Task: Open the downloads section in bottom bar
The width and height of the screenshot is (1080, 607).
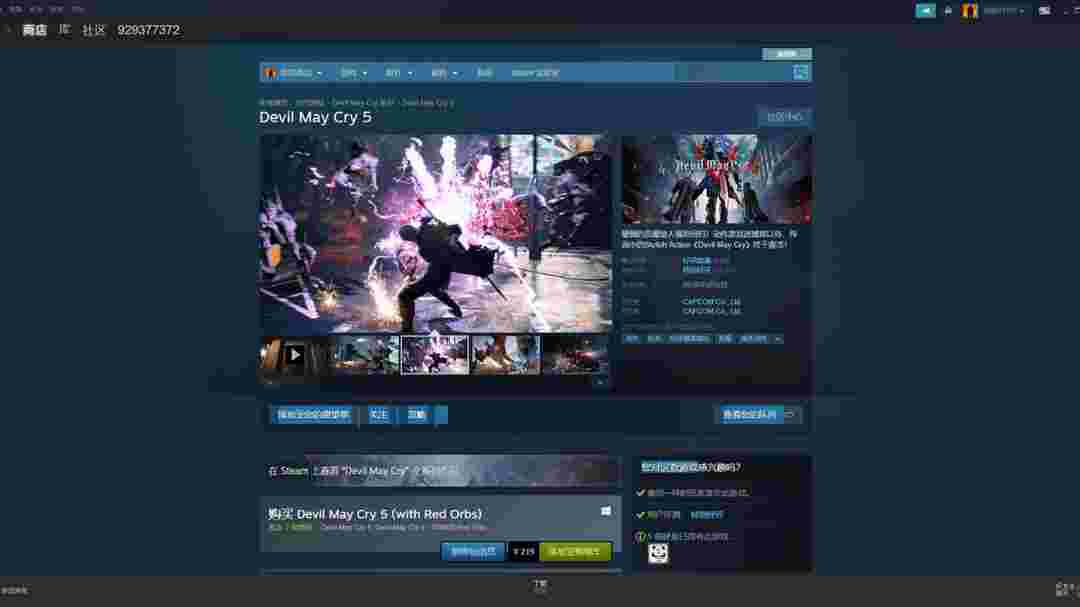Action: coord(540,586)
